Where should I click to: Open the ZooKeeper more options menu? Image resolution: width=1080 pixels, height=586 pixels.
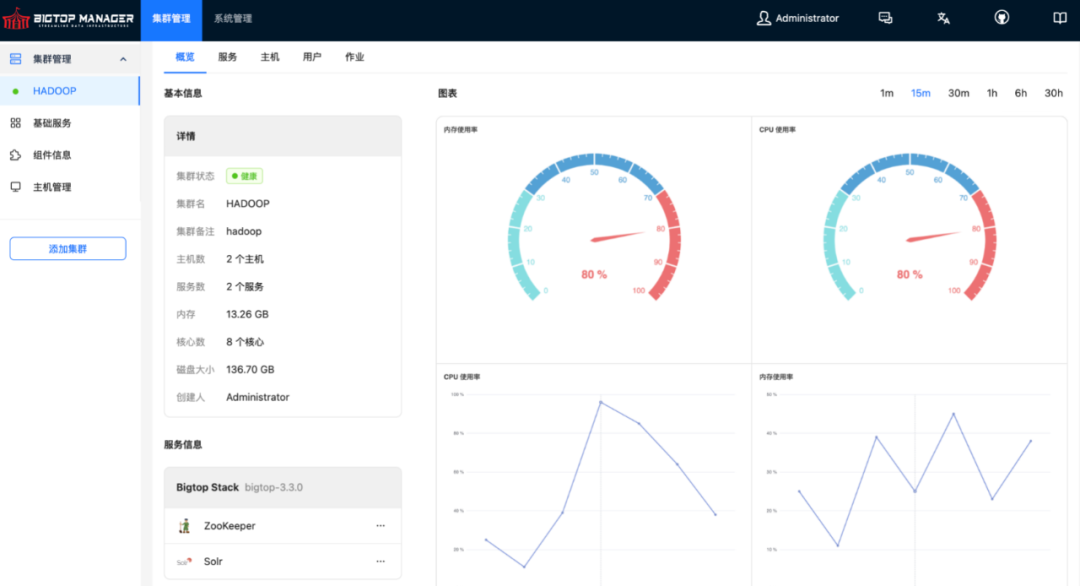tap(380, 526)
